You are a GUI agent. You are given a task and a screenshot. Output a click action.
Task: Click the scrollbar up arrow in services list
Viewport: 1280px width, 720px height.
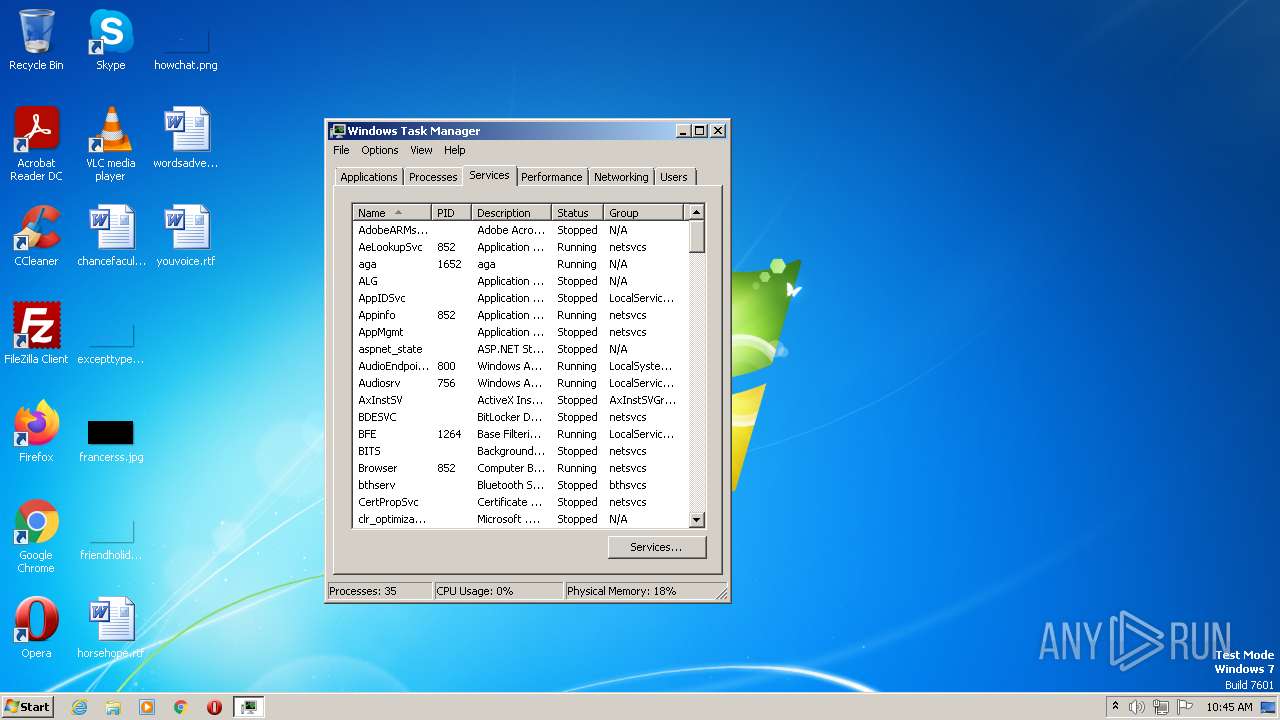pyautogui.click(x=697, y=213)
